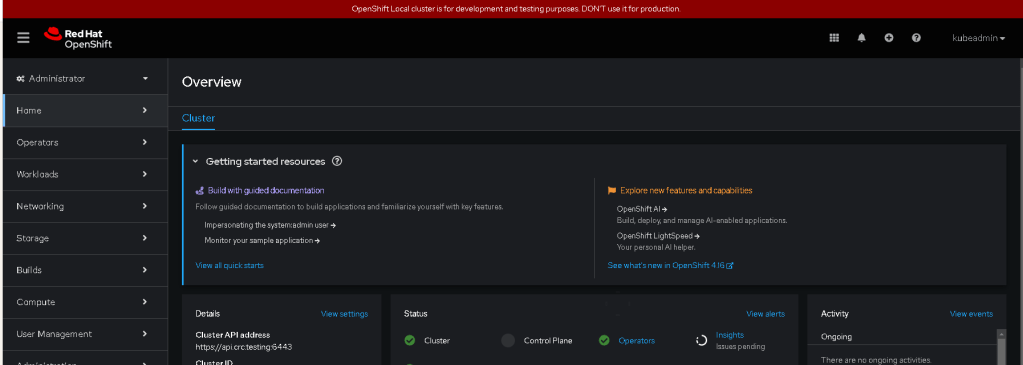Open the Operators status link
1023x365 pixels.
637,340
